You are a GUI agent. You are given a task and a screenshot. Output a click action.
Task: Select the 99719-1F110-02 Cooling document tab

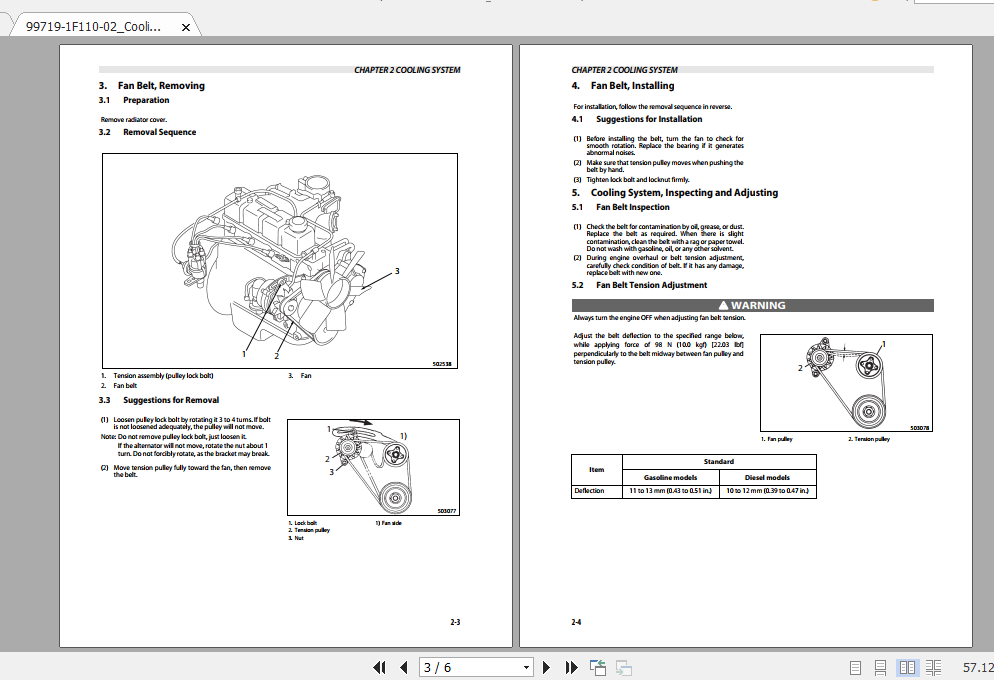click(95, 28)
